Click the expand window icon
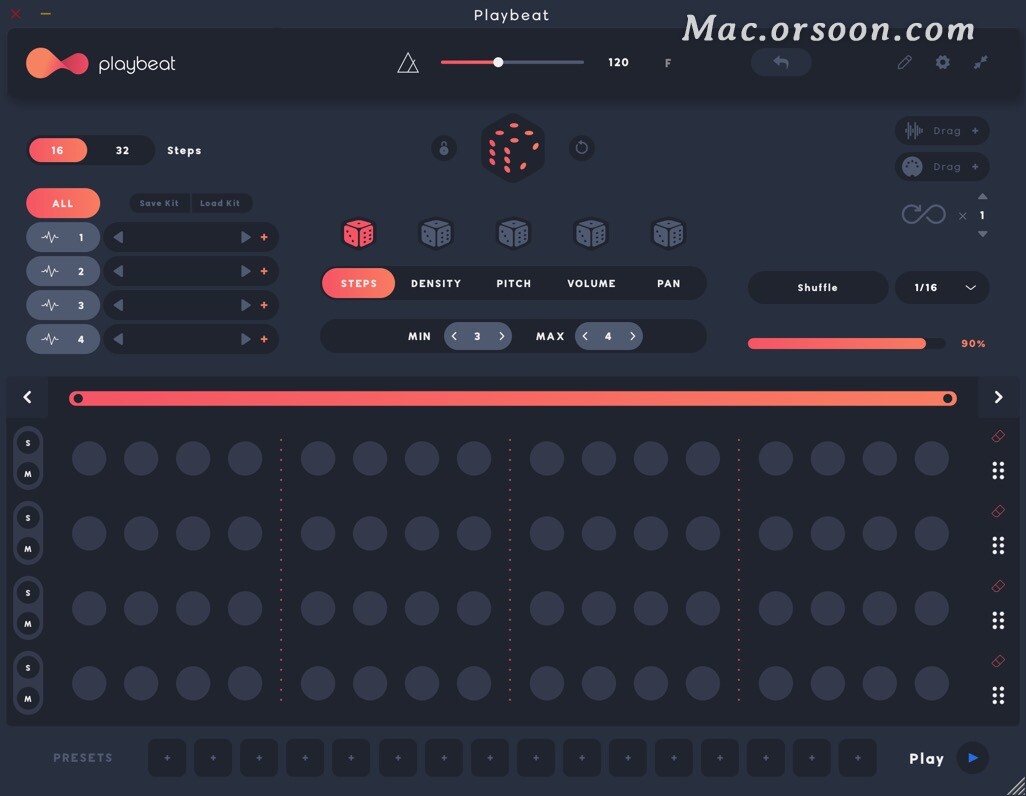 click(x=980, y=62)
